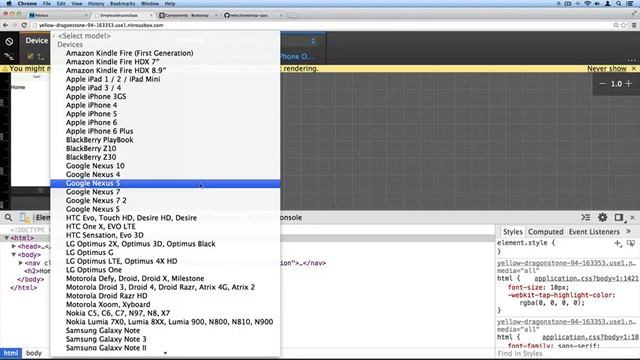The height and width of the screenshot is (360, 640).
Task: Select html breadcrumb at bottom
Action: point(11,353)
